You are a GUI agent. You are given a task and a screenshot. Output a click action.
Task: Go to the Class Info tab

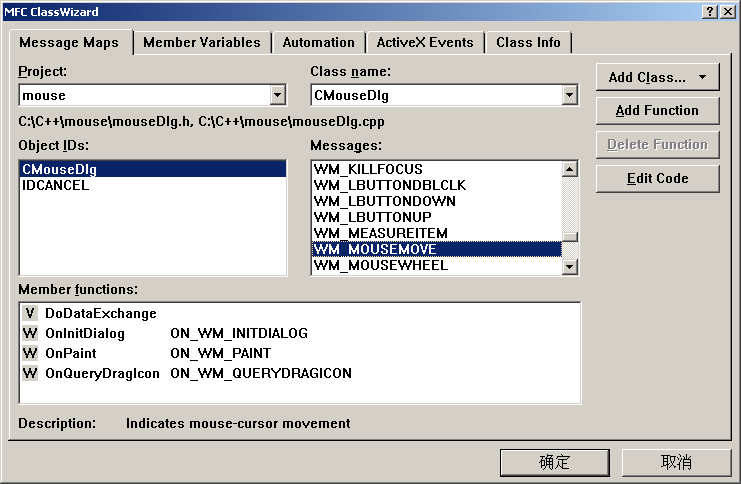[528, 43]
